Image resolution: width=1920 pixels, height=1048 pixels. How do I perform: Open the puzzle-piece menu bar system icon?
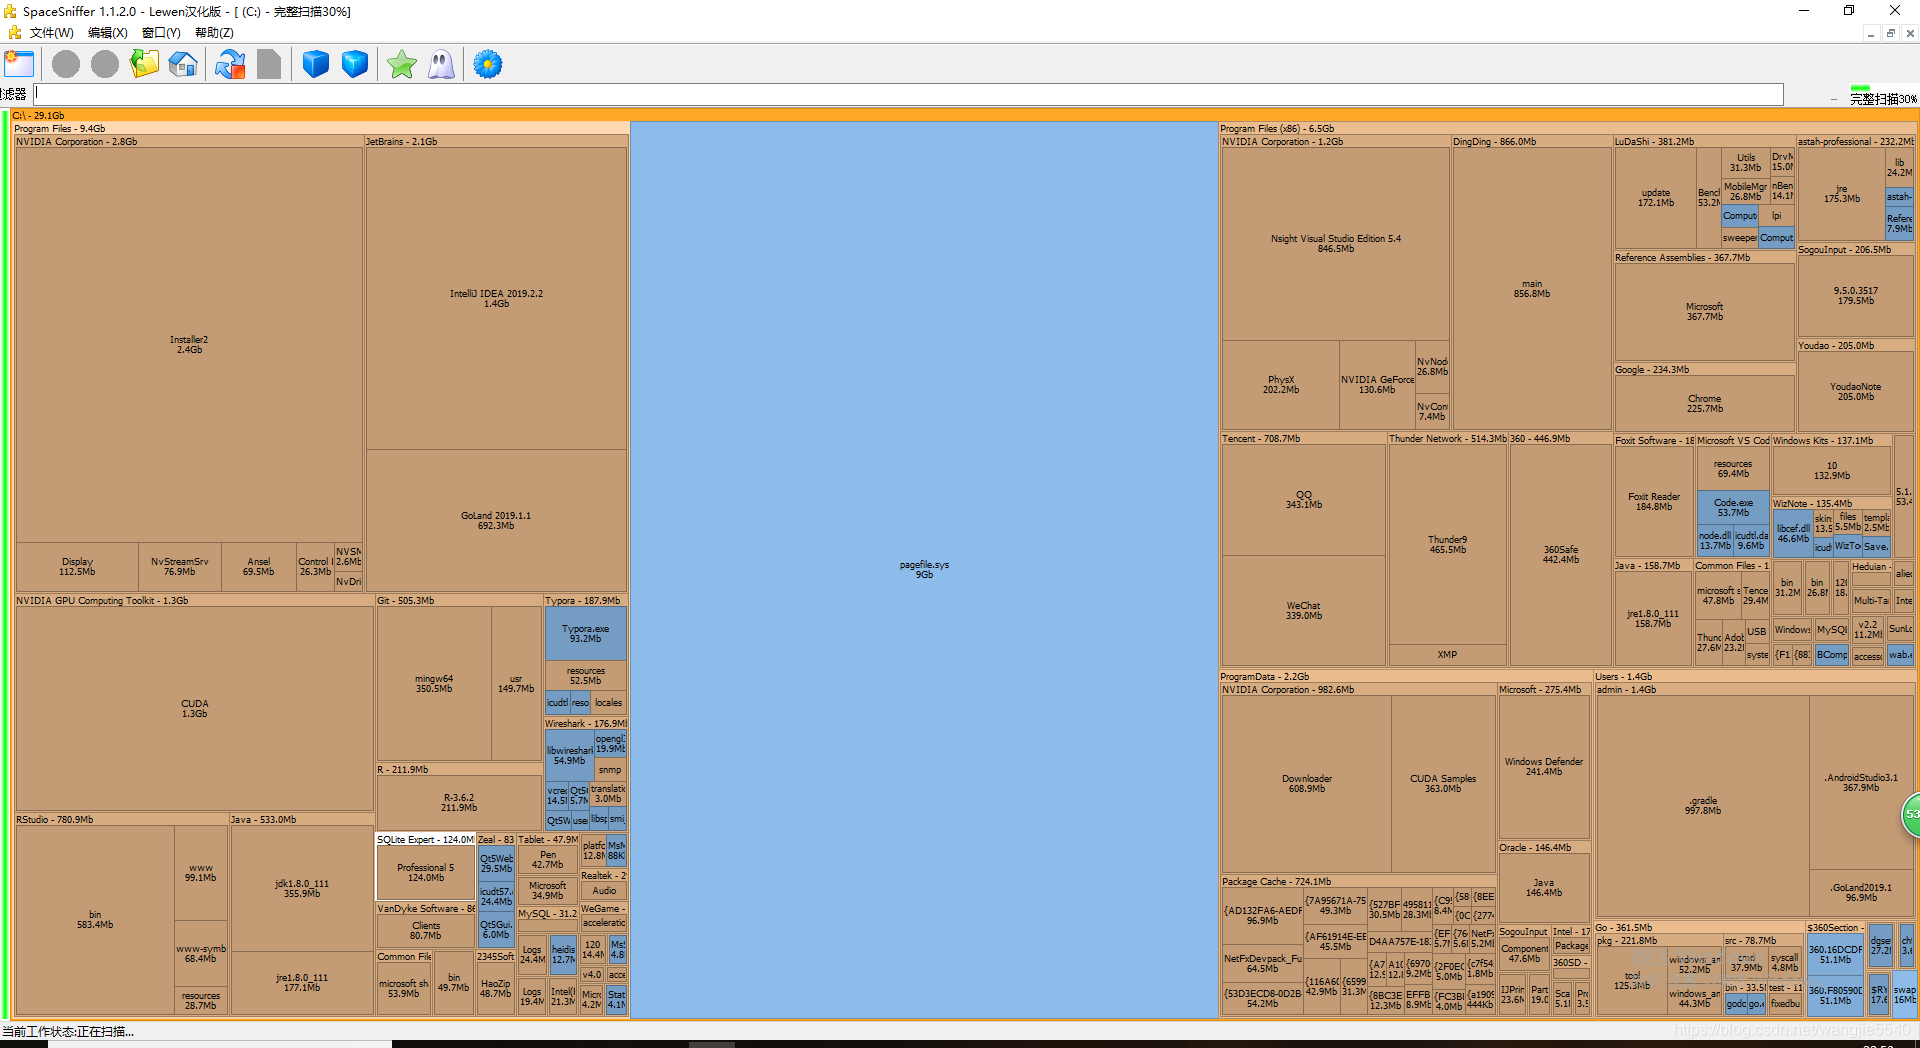(15, 33)
